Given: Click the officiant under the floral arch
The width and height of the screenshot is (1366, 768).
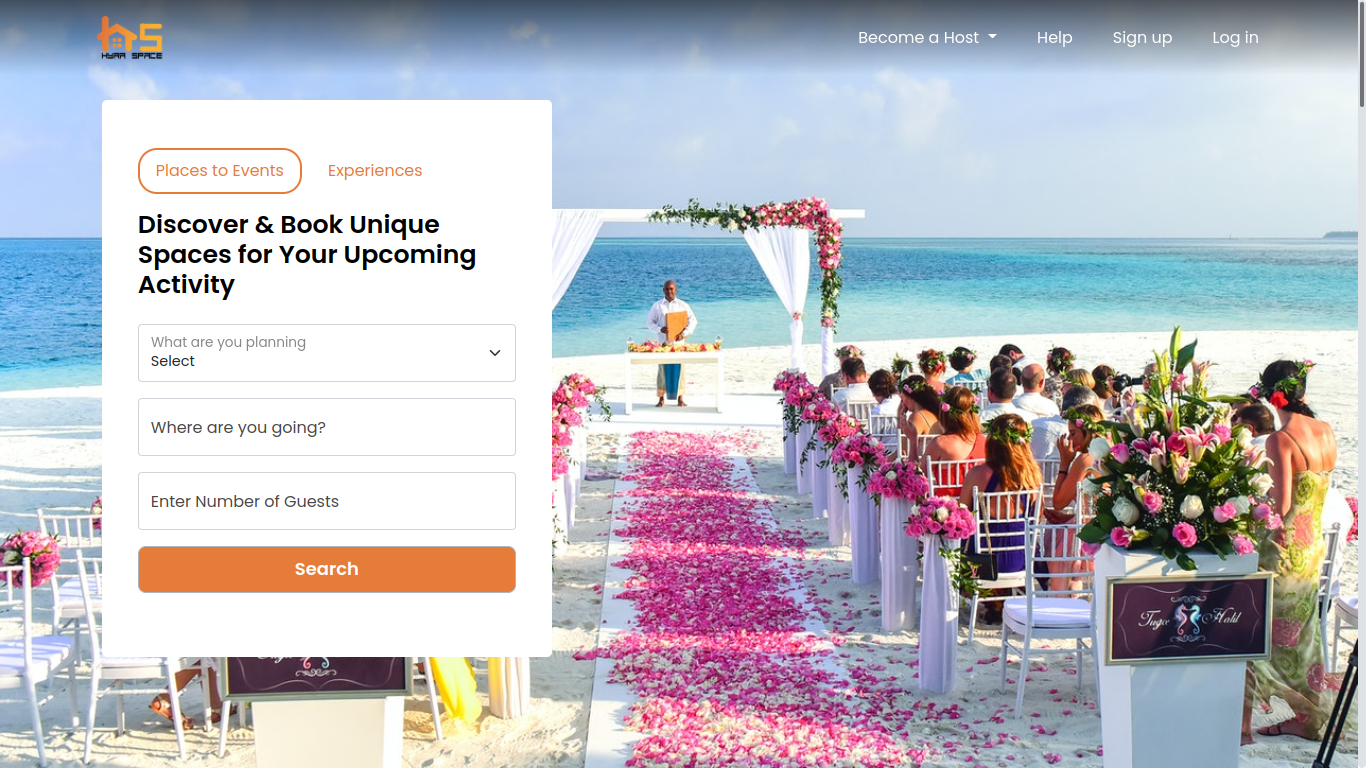Looking at the screenshot, I should tap(671, 342).
